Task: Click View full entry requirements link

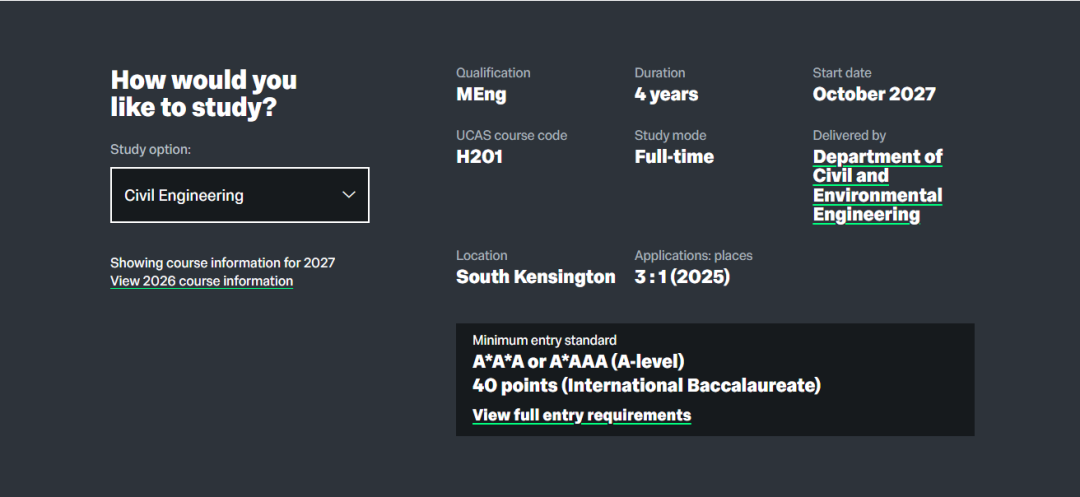Action: coord(581,415)
